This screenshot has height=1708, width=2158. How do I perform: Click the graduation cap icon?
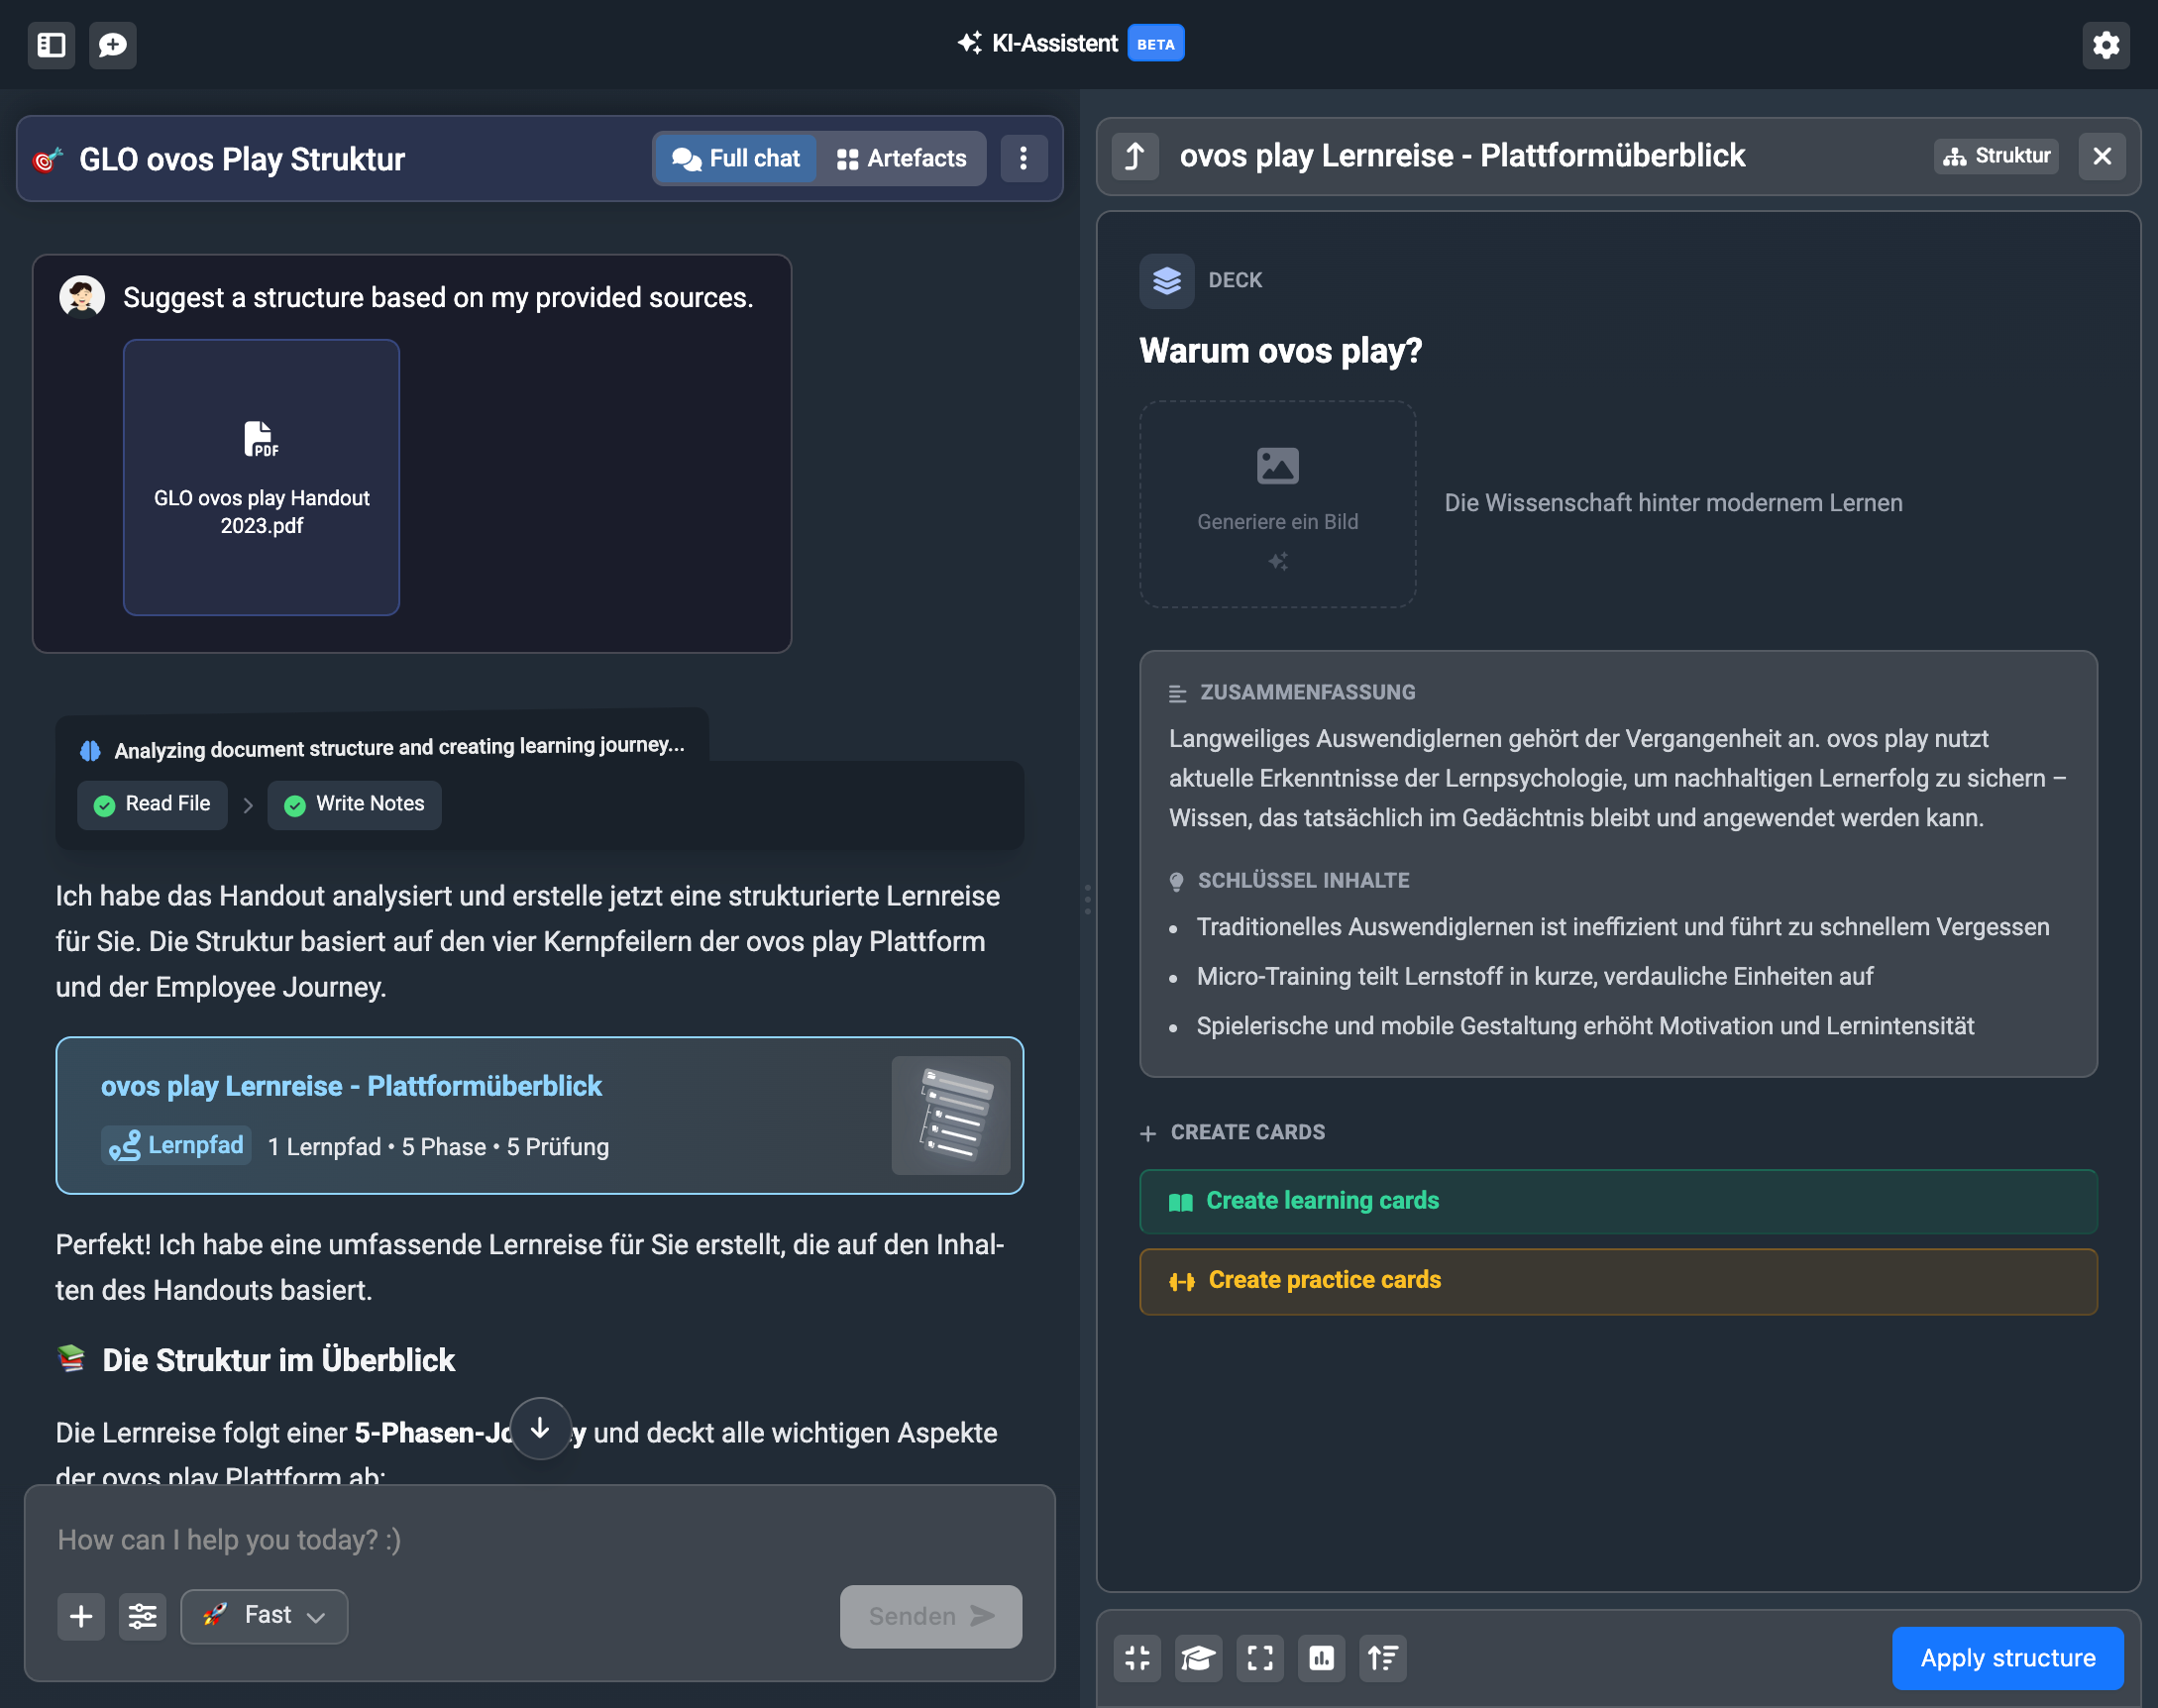coord(1198,1658)
